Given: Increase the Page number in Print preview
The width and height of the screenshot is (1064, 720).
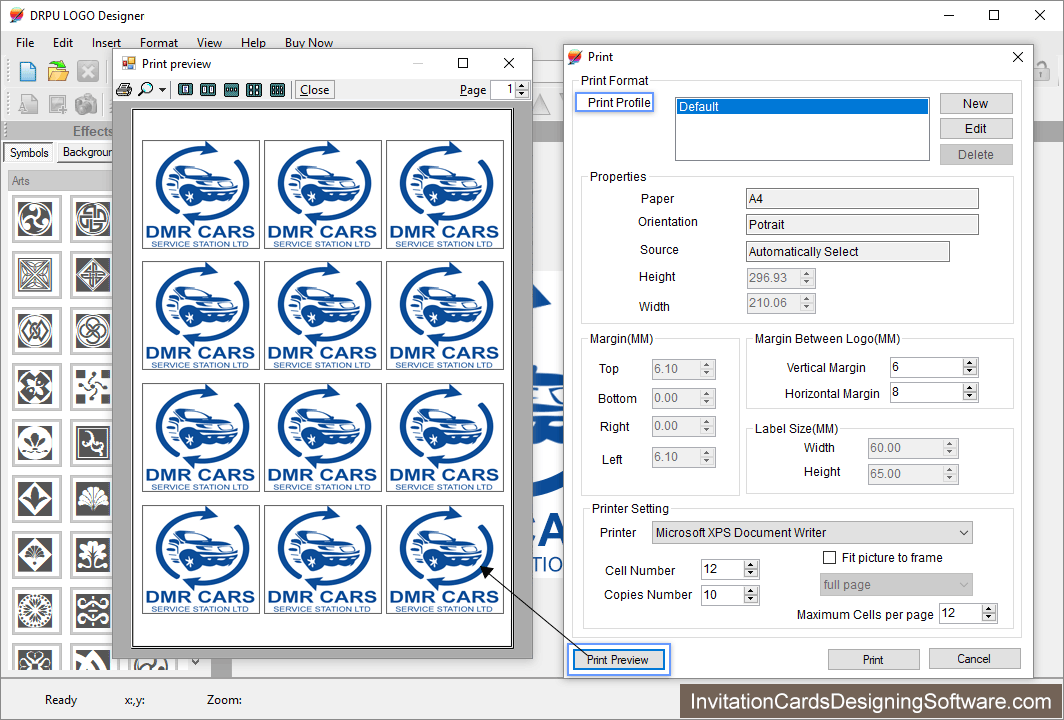Looking at the screenshot, I should pyautogui.click(x=522, y=86).
